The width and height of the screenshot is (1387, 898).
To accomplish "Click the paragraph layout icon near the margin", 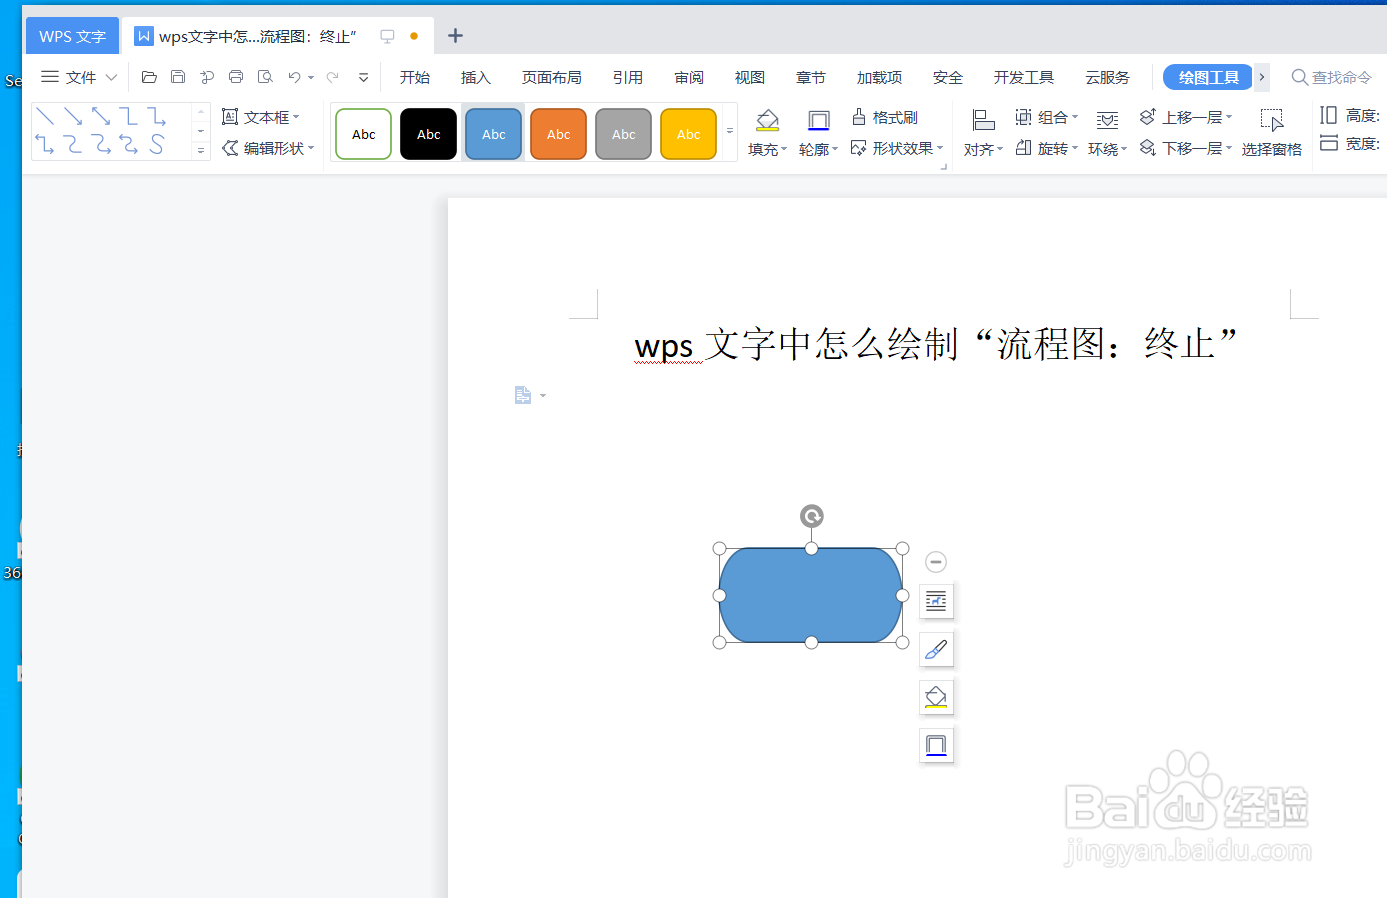I will 523,396.
